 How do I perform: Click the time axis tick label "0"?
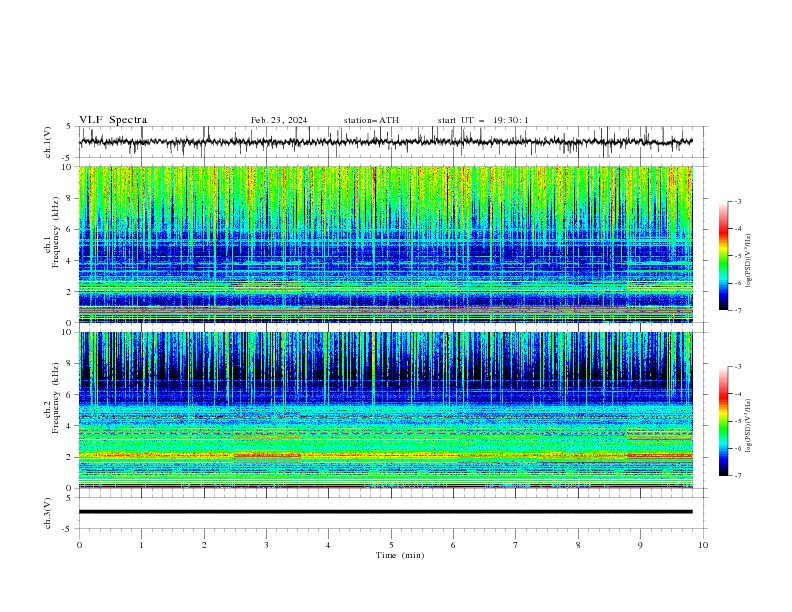(x=79, y=545)
